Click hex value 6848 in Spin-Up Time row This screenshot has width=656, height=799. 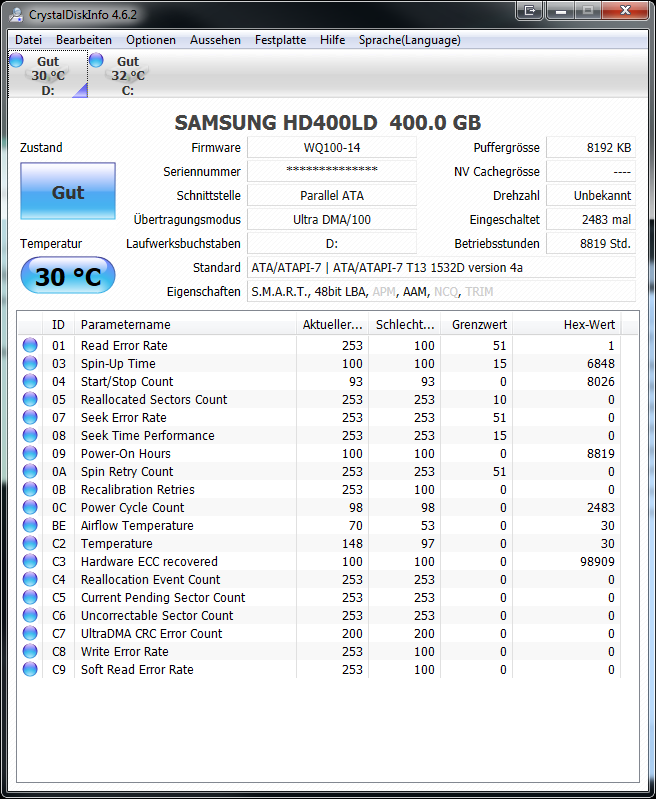coord(600,363)
